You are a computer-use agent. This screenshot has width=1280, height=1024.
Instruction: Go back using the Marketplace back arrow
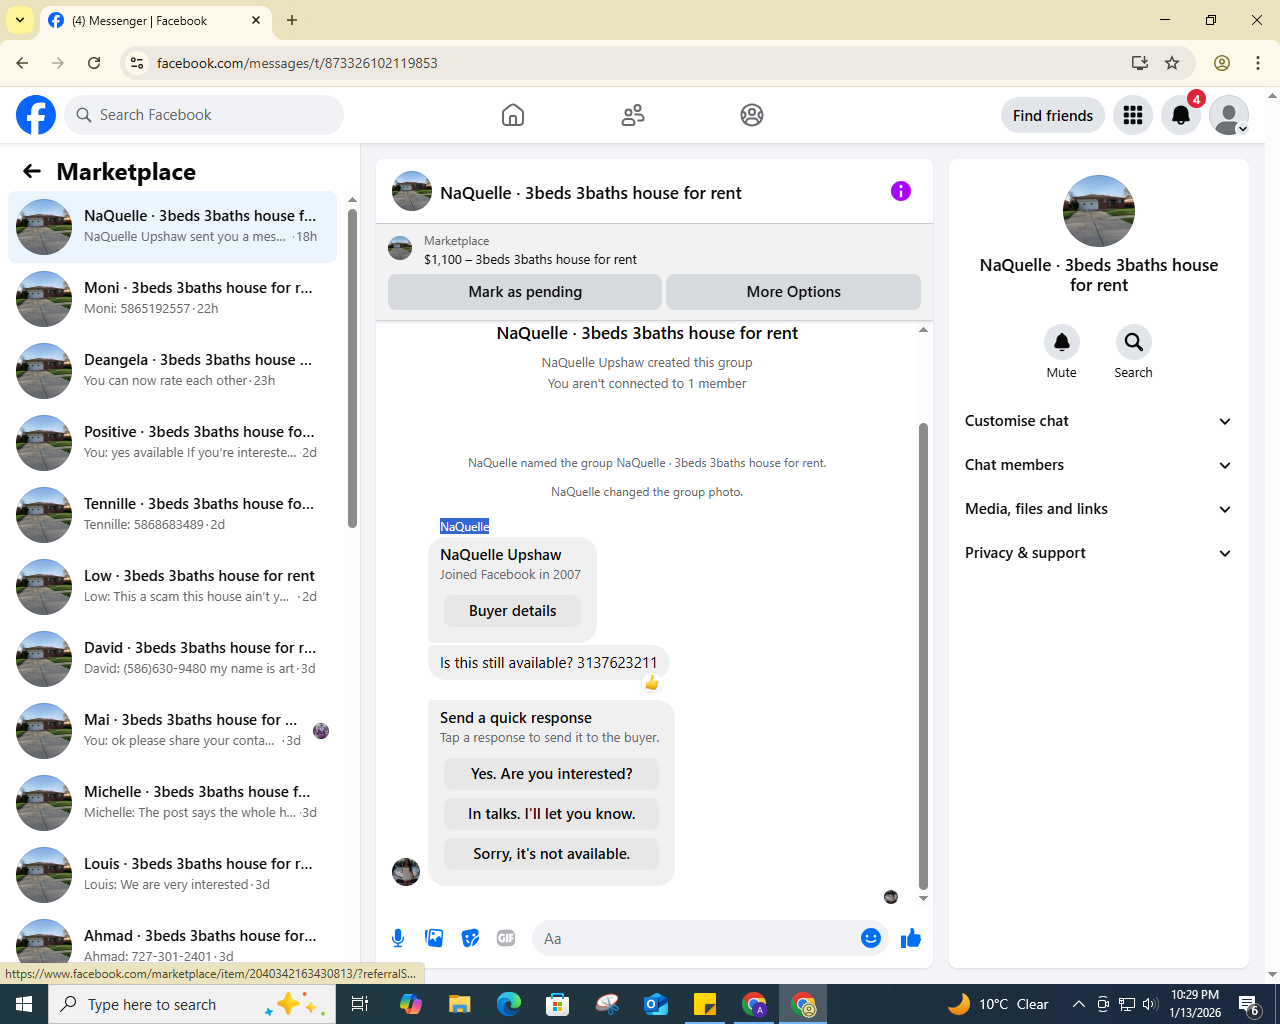[32, 171]
